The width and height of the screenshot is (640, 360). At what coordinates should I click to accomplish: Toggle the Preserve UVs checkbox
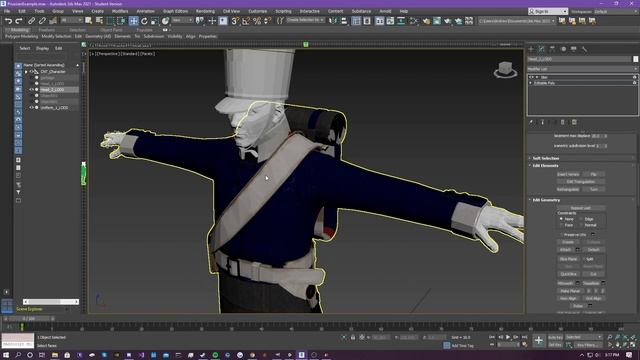pos(562,235)
